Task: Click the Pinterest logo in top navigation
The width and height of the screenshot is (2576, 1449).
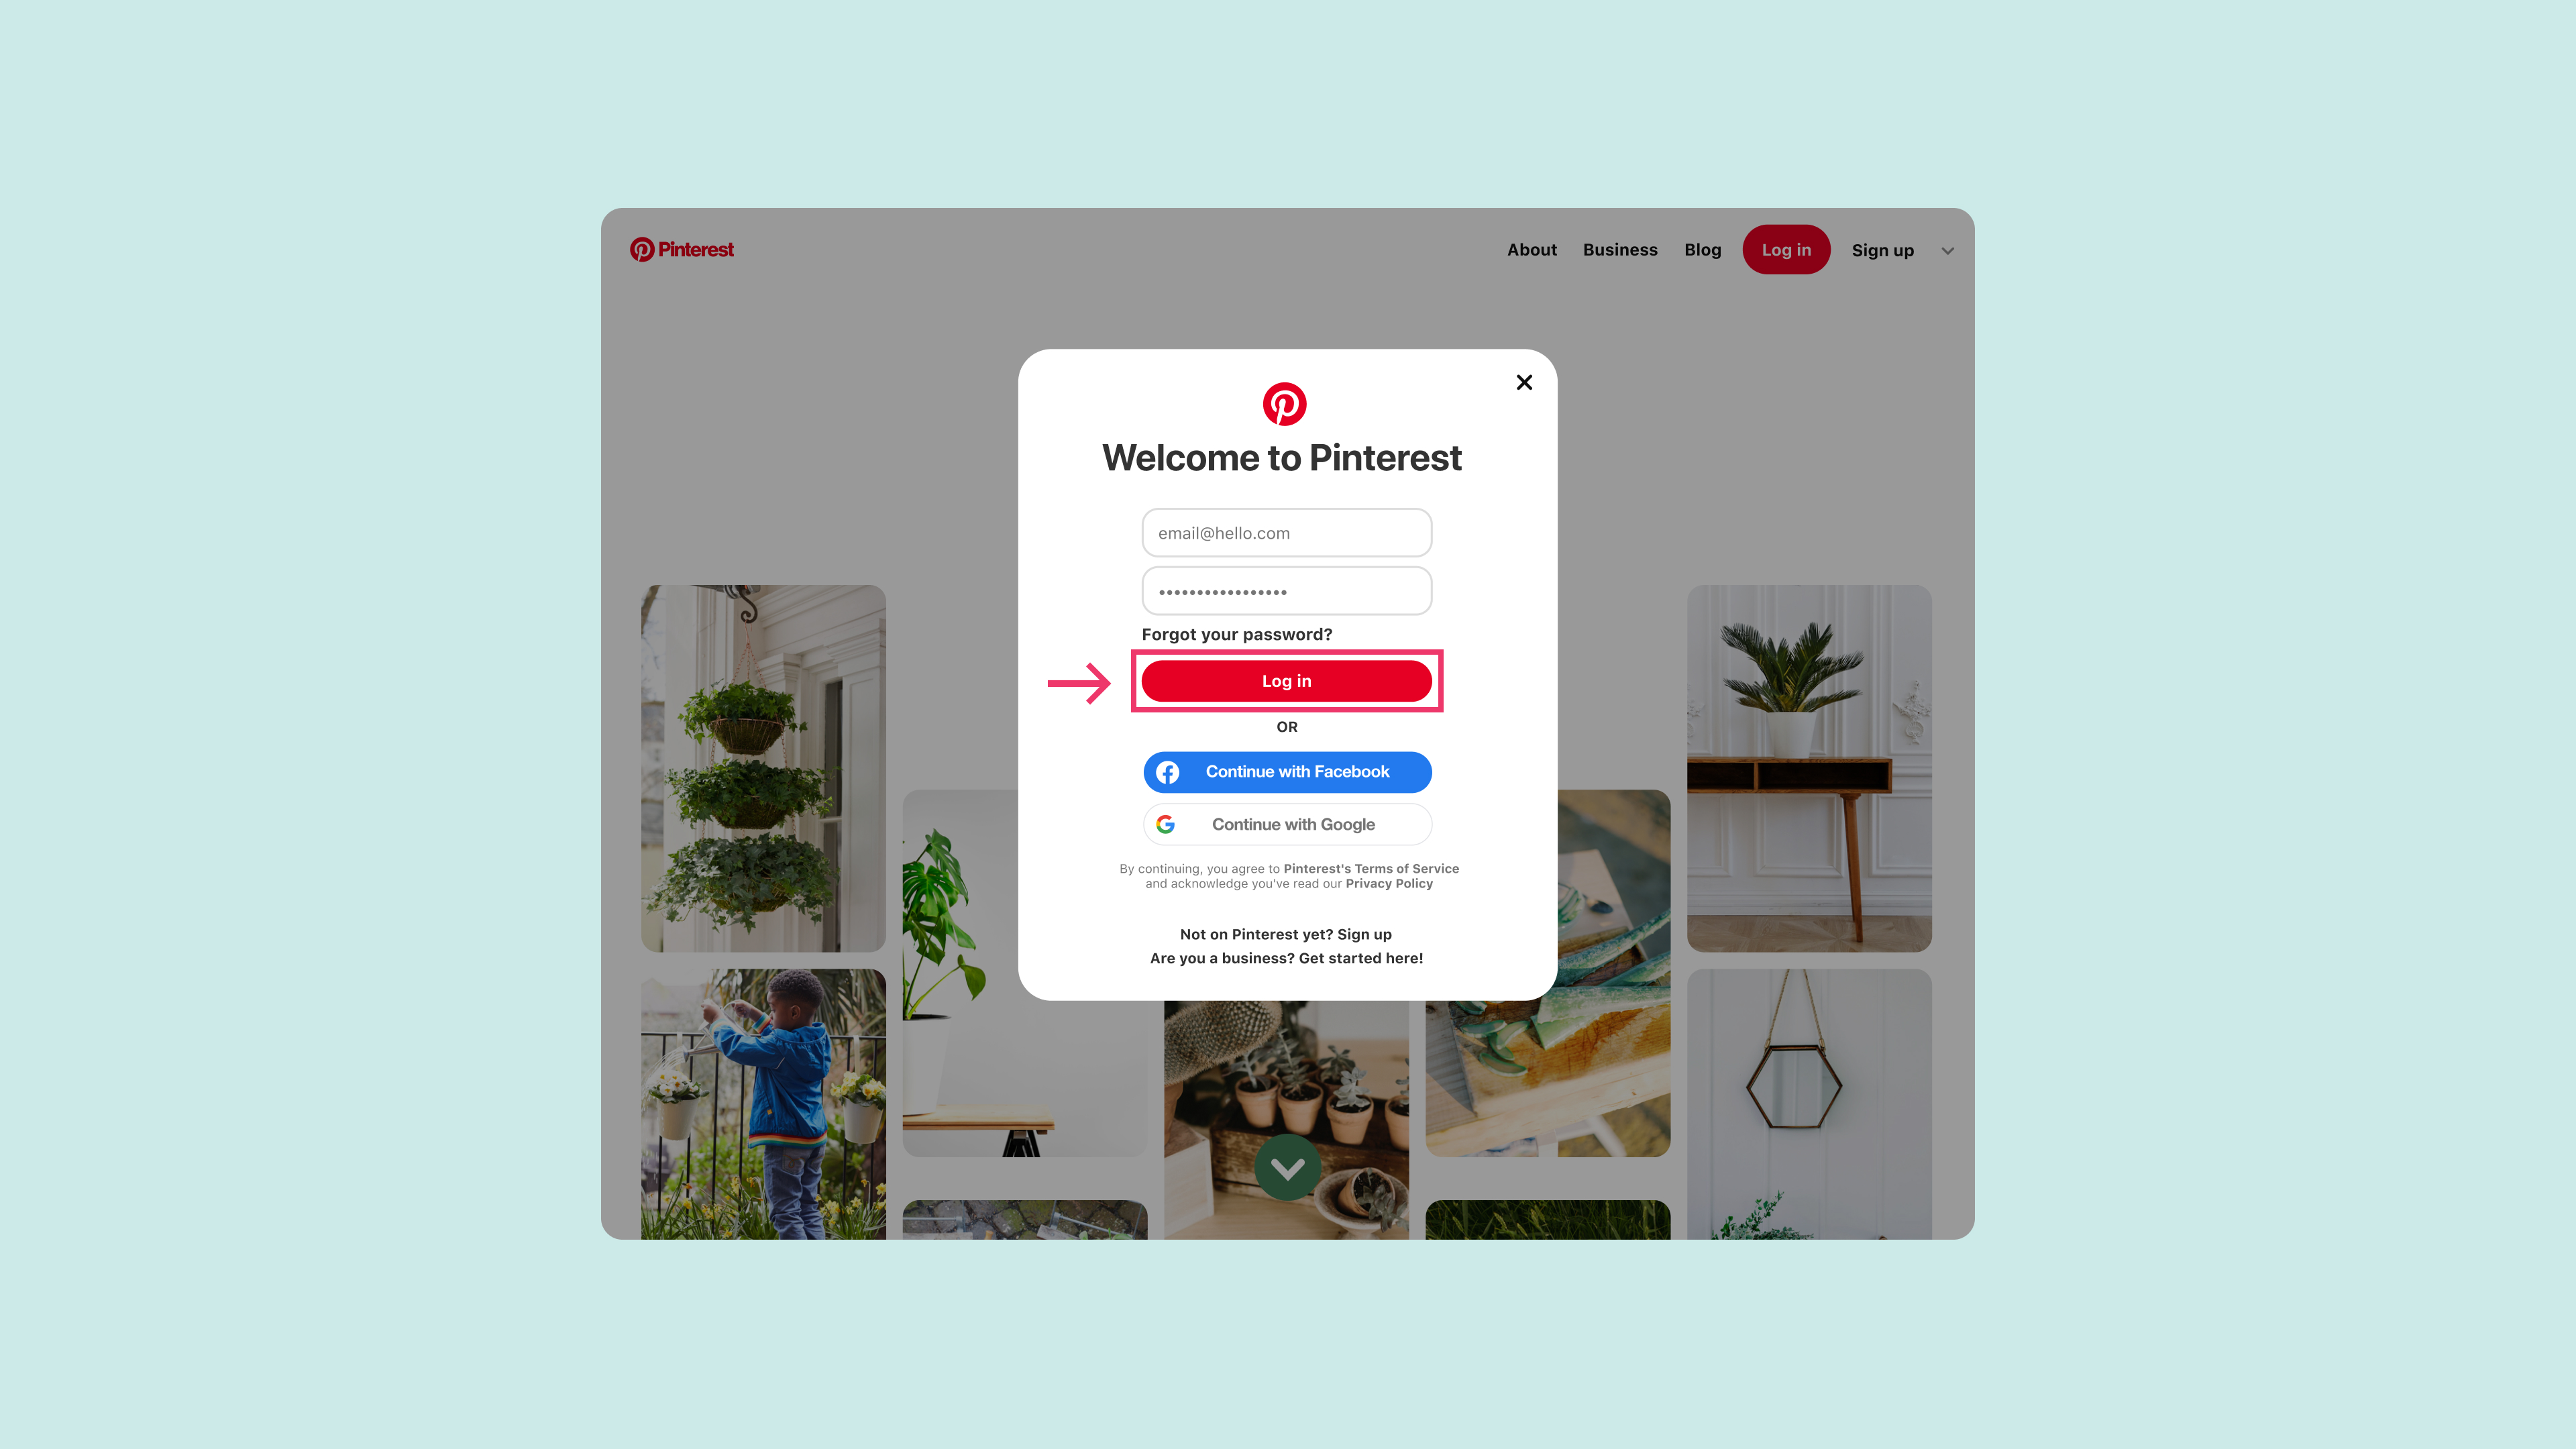Action: [681, 250]
